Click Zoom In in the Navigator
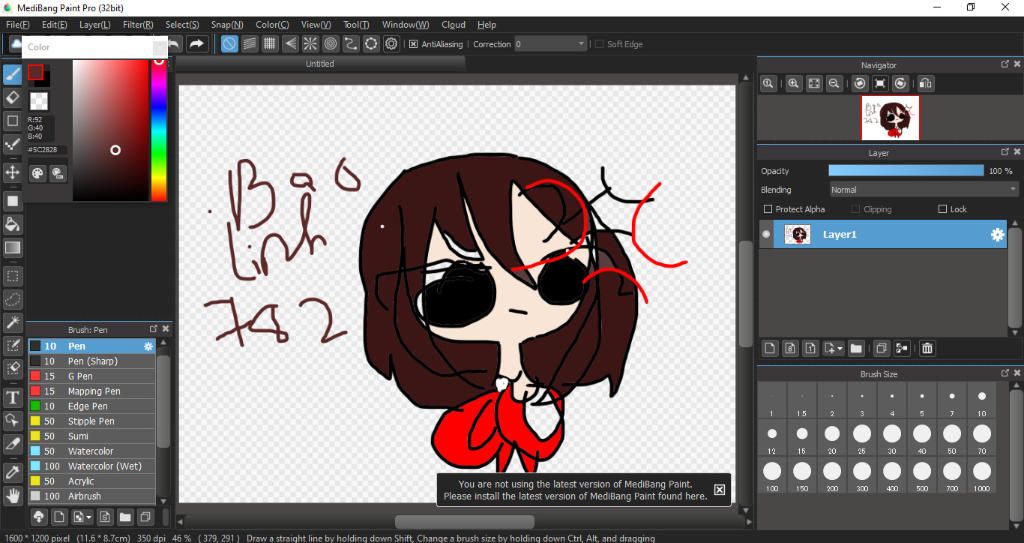 [x=793, y=84]
